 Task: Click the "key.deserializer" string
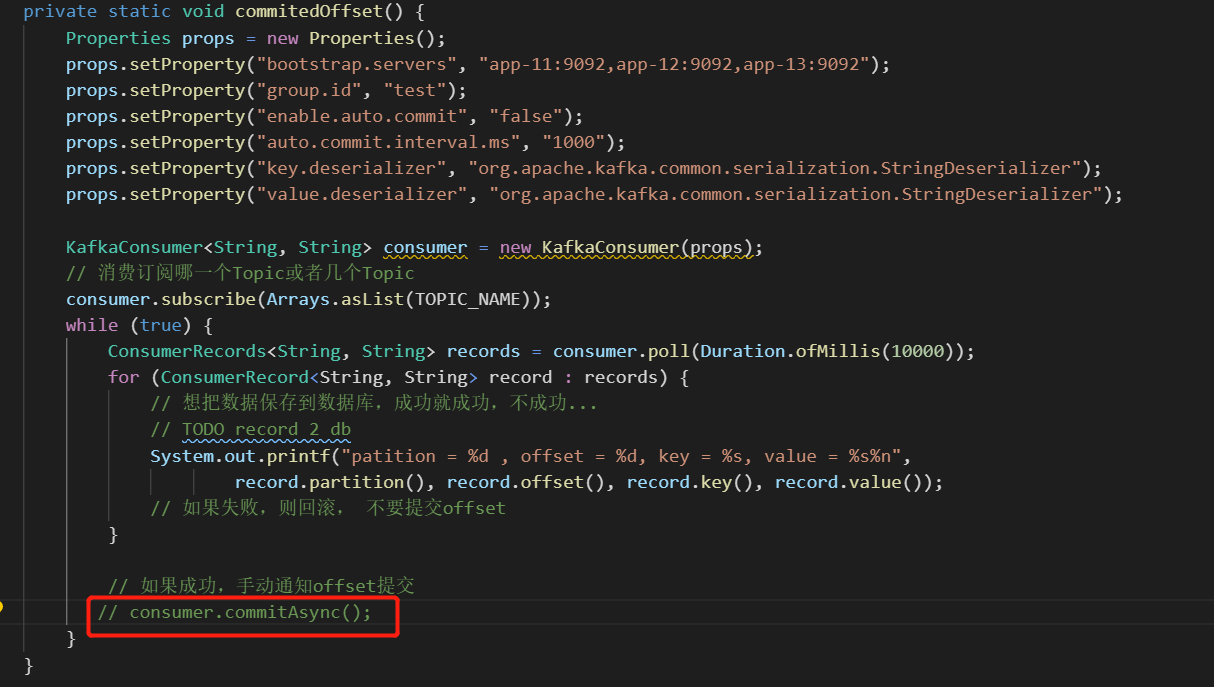[352, 168]
